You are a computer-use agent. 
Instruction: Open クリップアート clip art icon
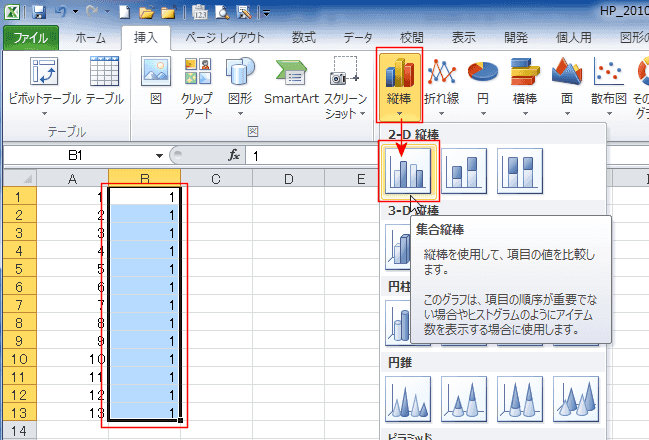(198, 88)
